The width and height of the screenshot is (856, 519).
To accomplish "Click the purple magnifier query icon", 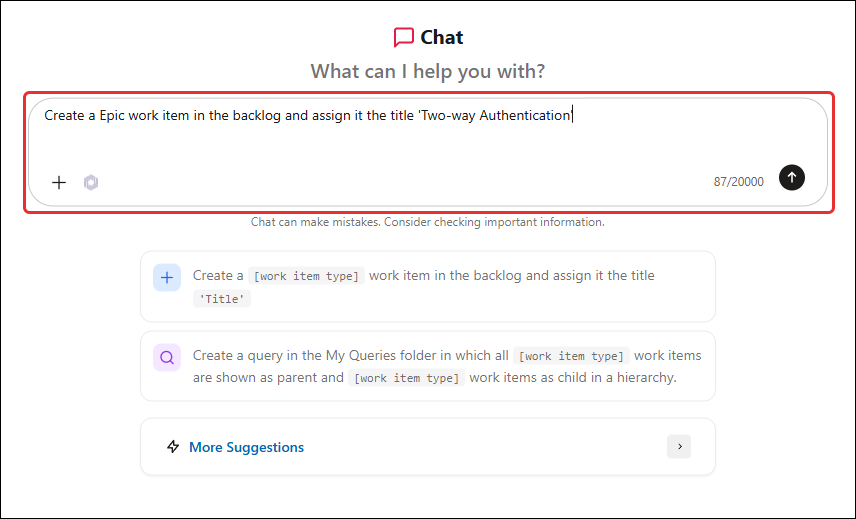I will (x=167, y=357).
